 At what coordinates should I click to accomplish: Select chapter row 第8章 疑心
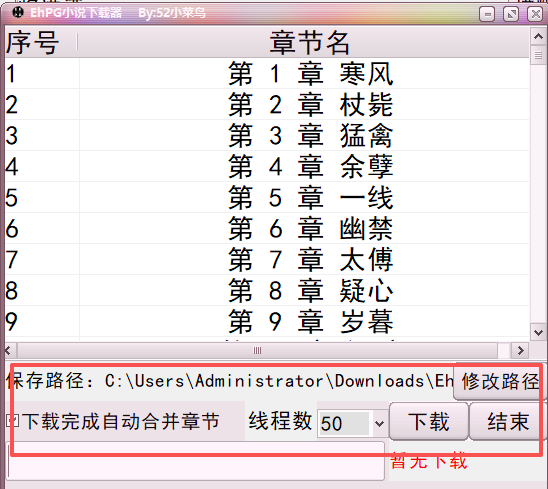[267, 290]
